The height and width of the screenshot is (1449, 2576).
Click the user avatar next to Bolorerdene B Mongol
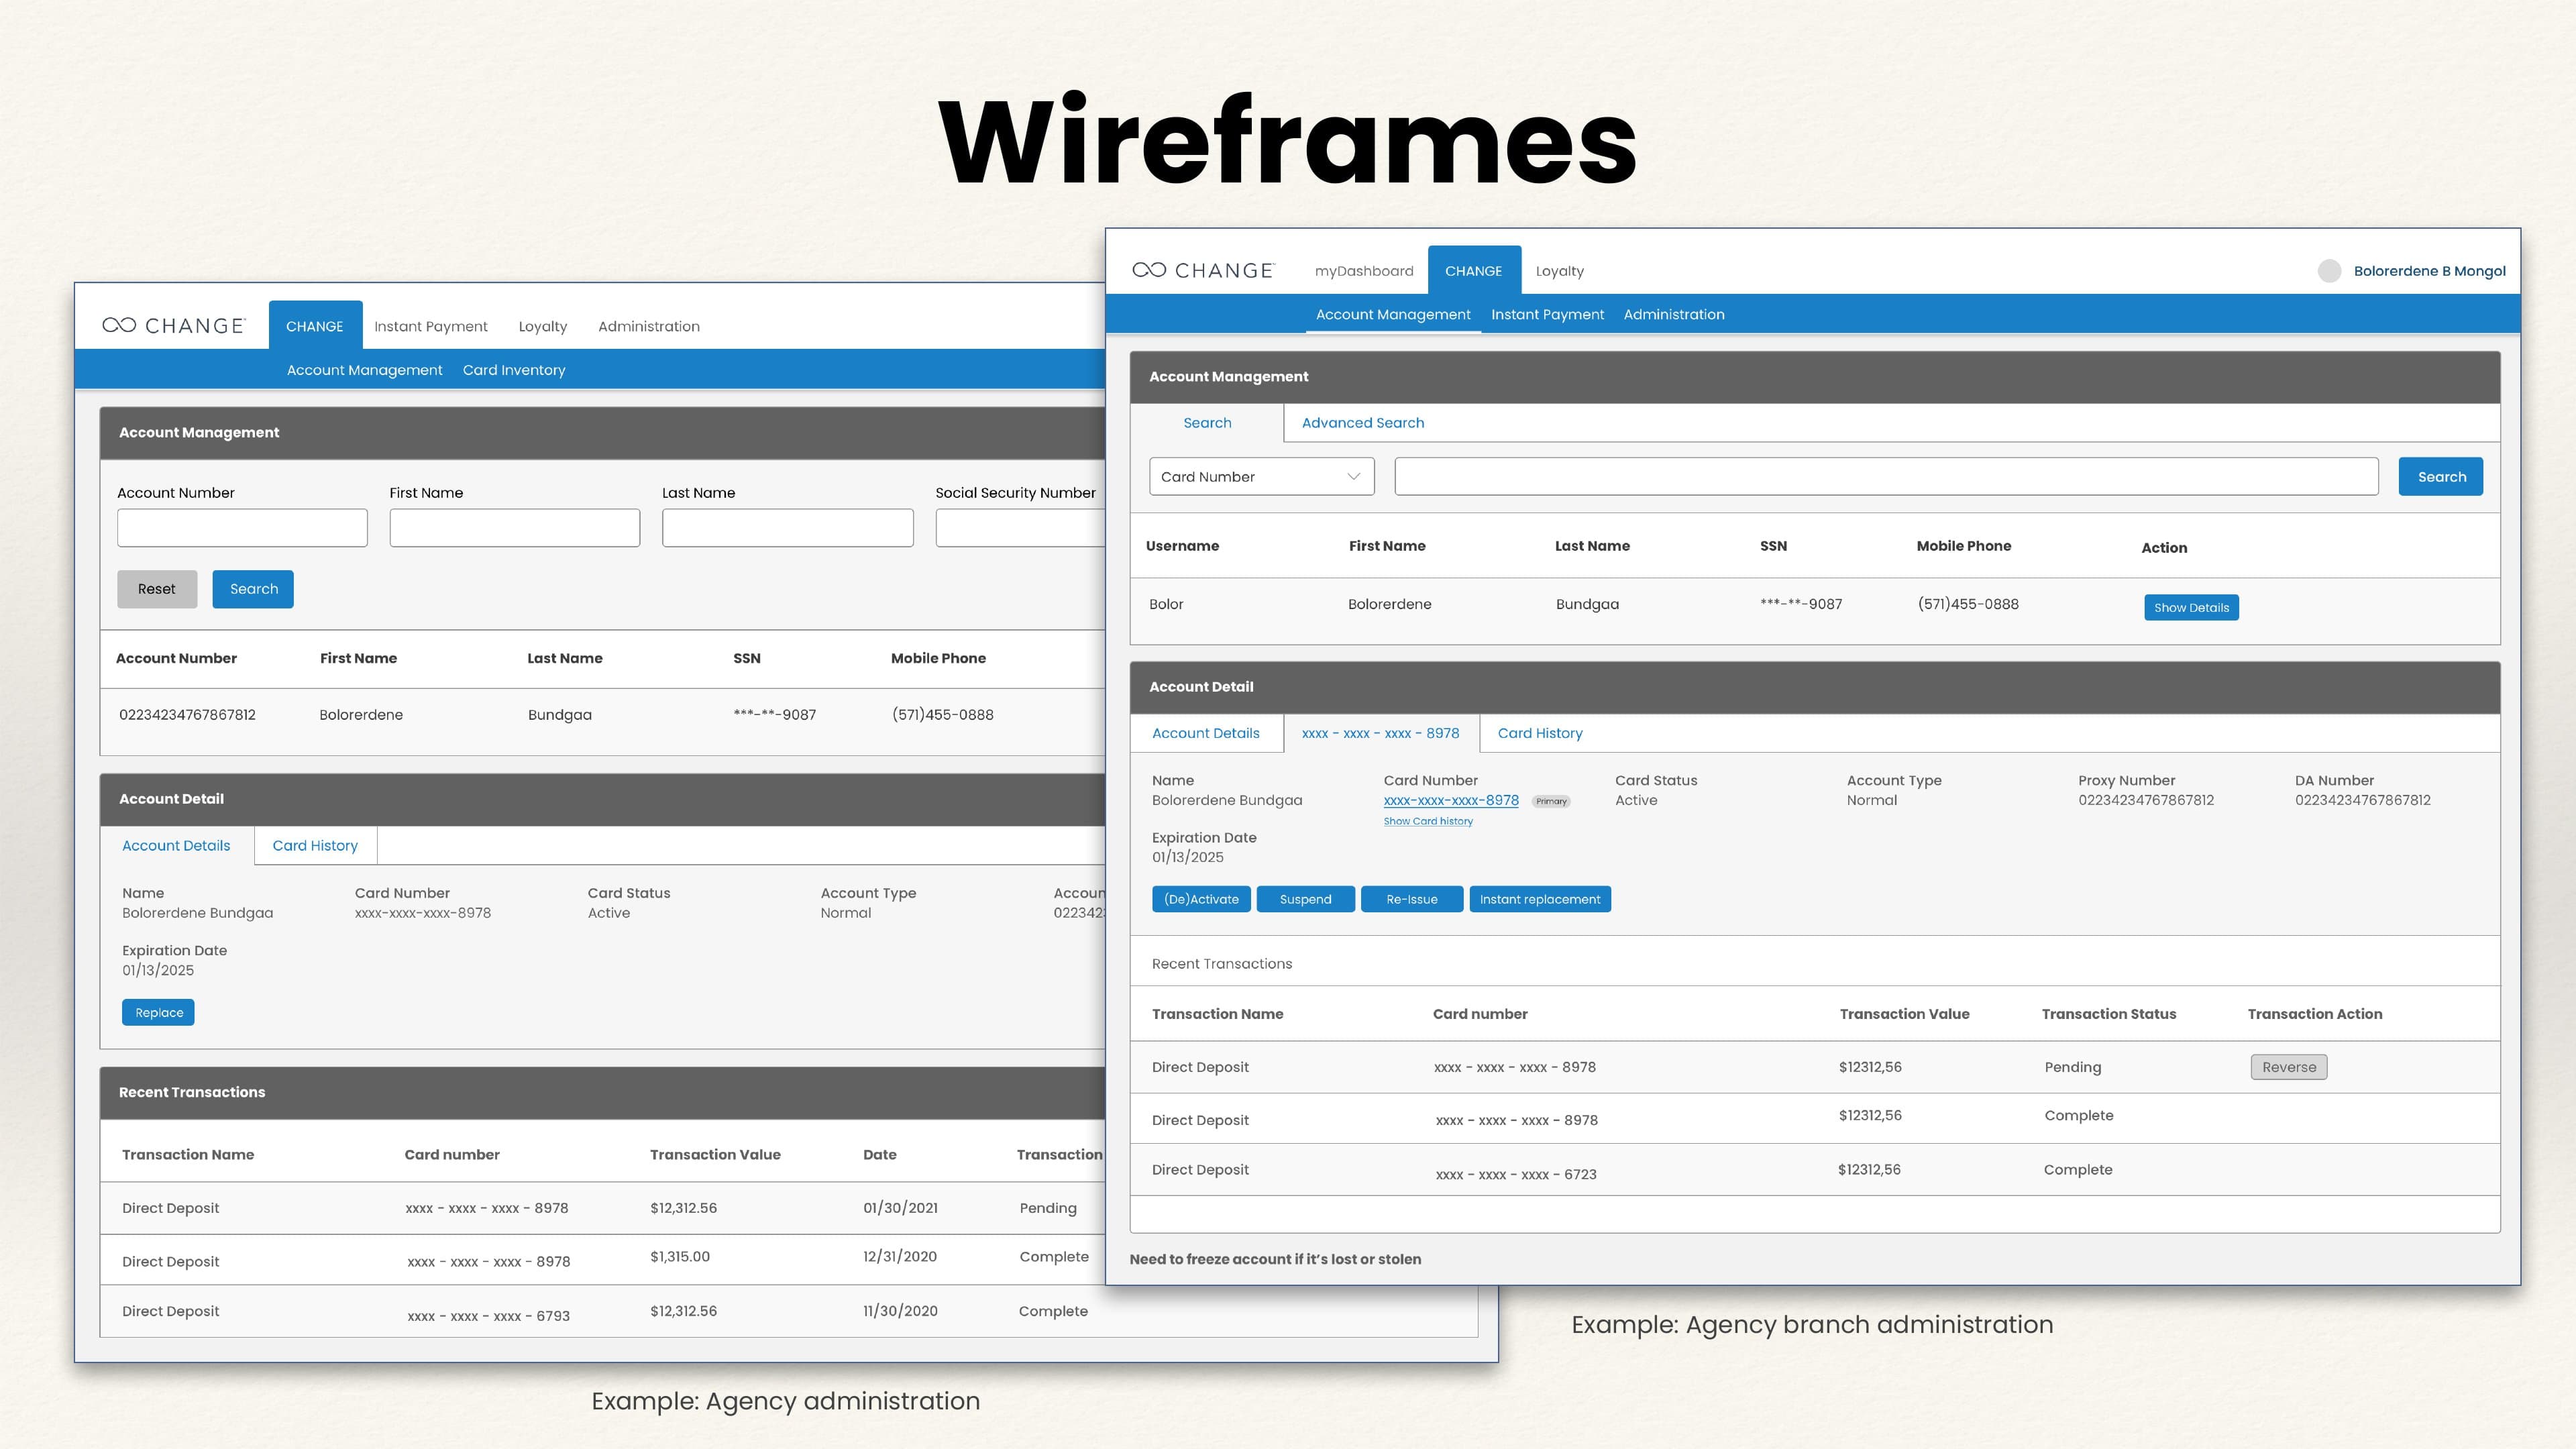(x=2329, y=271)
